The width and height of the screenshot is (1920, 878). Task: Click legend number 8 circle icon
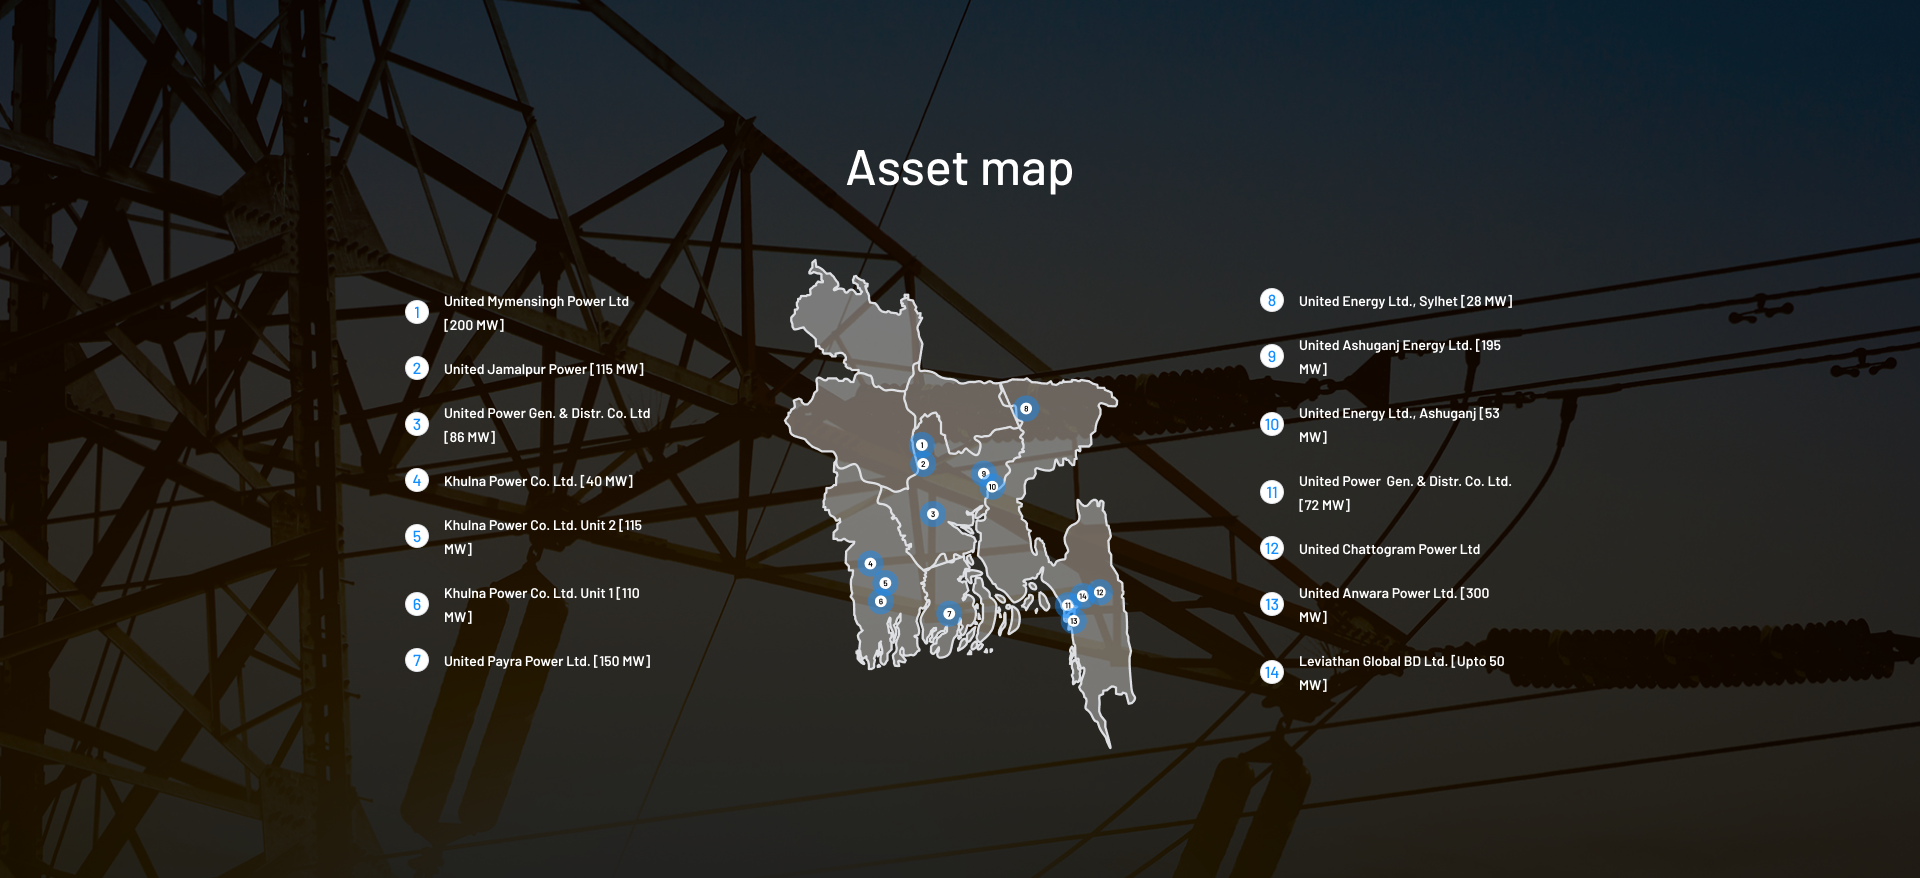point(1272,301)
